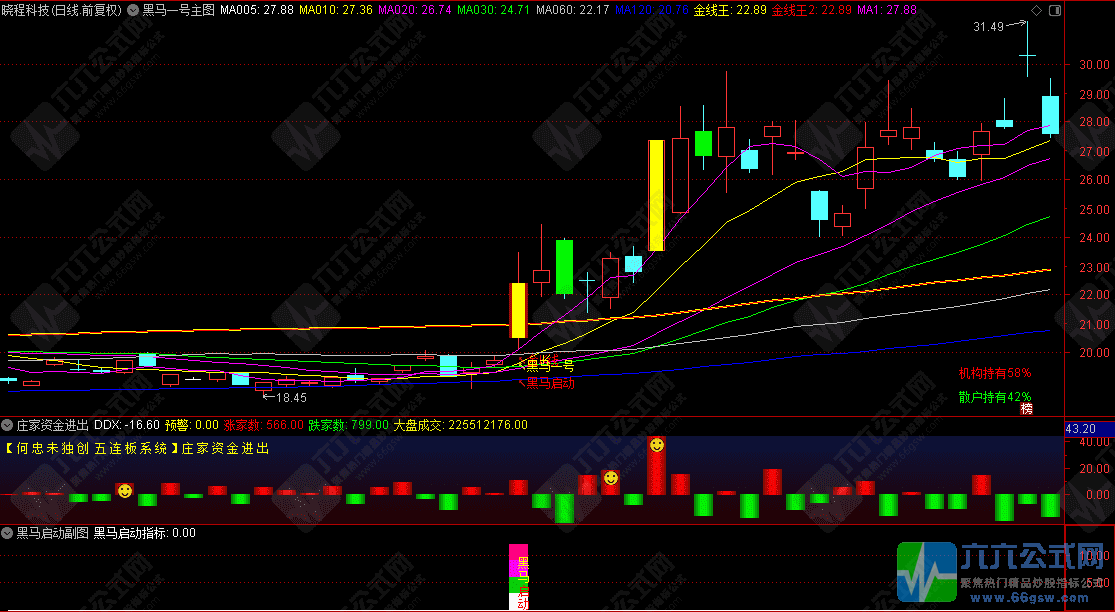Click the 机构持有58% text
Screen dimensions: 1115x612
point(994,373)
